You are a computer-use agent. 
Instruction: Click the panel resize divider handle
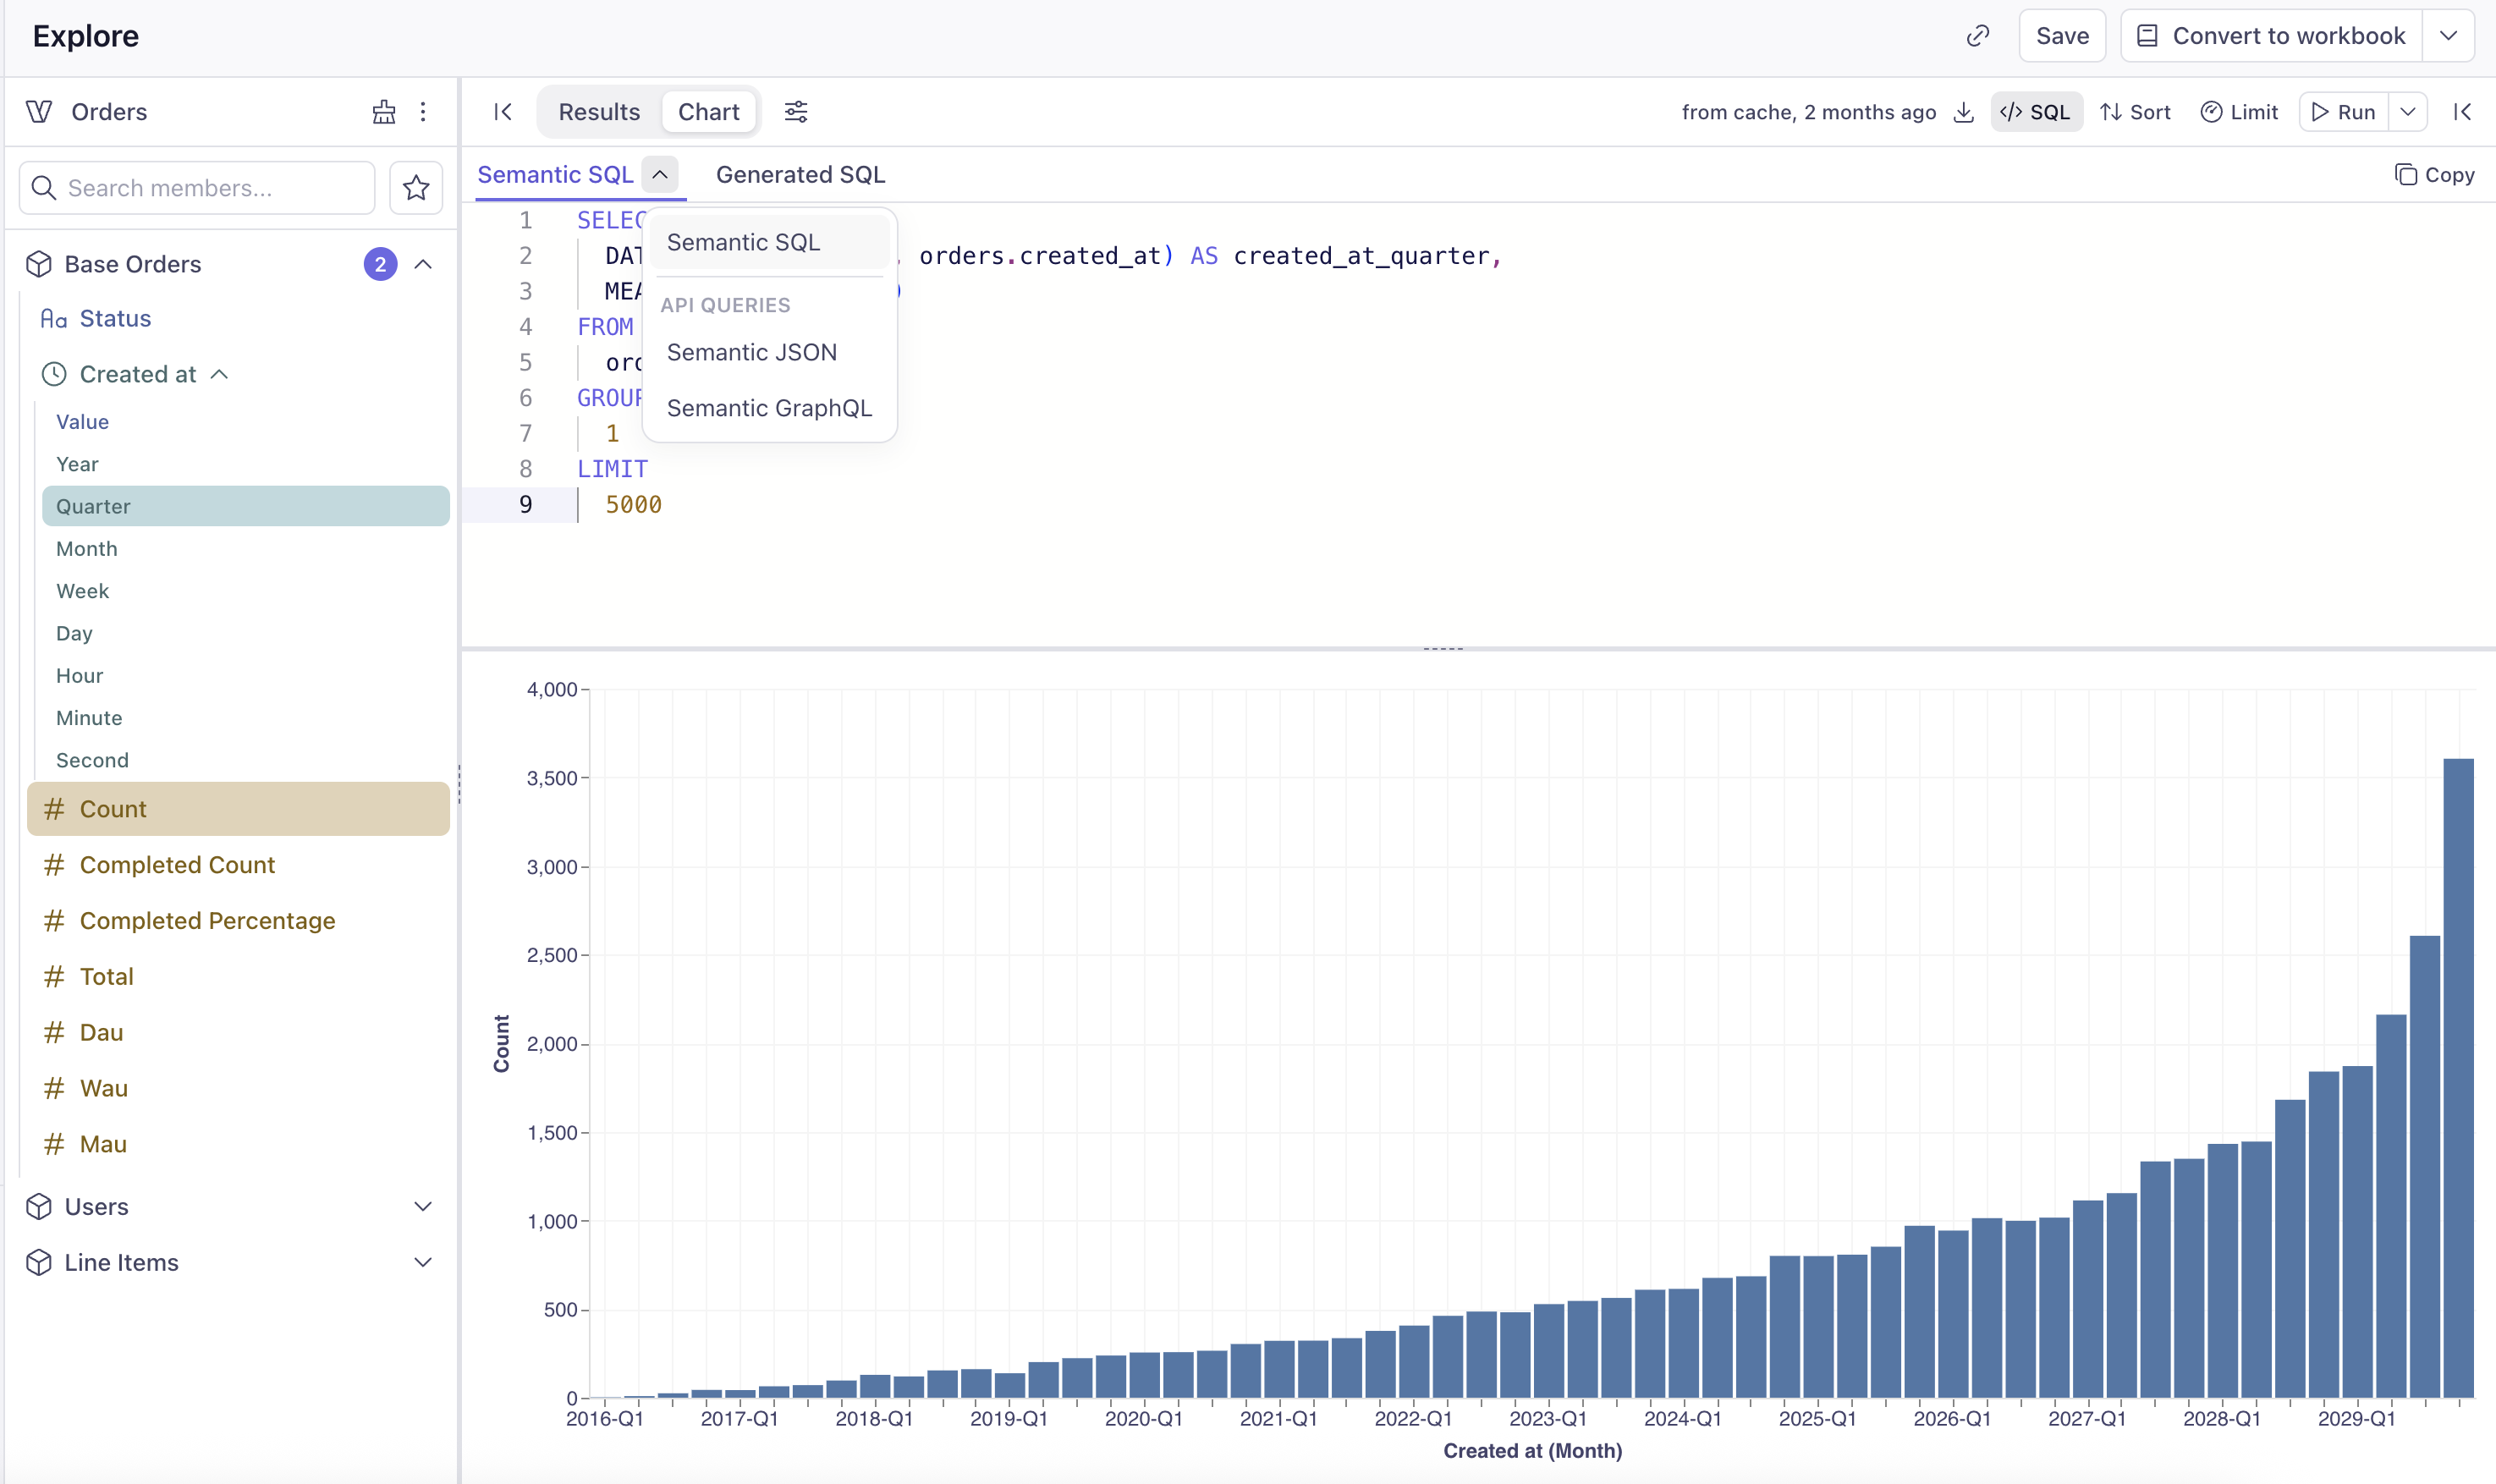tap(1443, 649)
